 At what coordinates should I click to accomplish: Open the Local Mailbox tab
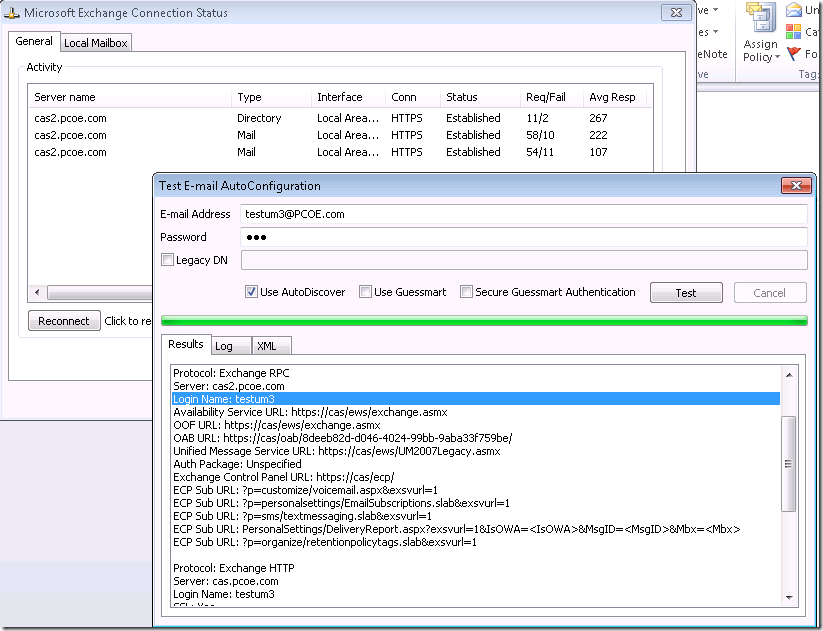click(96, 43)
